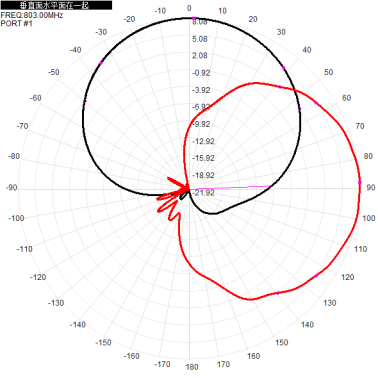Click the -100 degree angle label
The width and height of the screenshot is (378, 378).
16,218
